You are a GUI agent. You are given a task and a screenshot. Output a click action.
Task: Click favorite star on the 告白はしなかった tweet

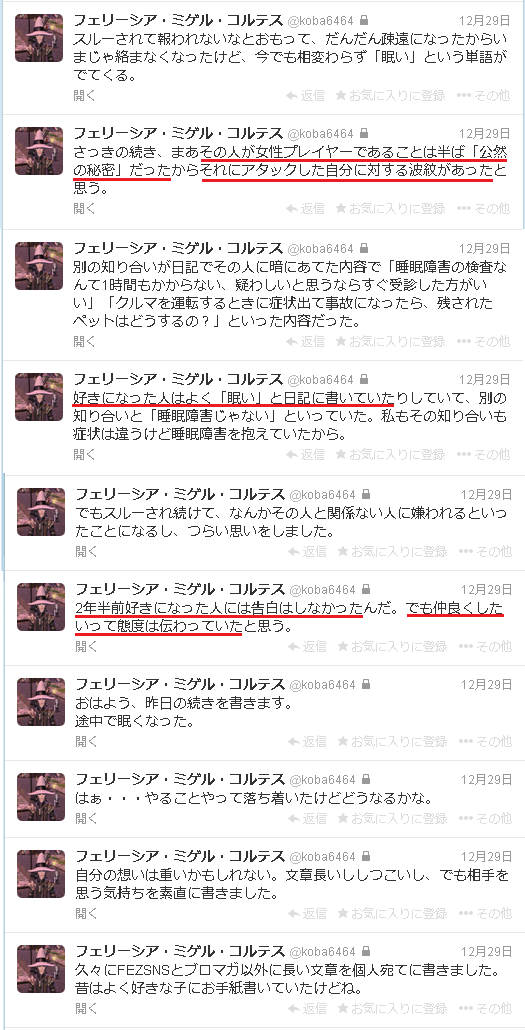pyautogui.click(x=342, y=646)
